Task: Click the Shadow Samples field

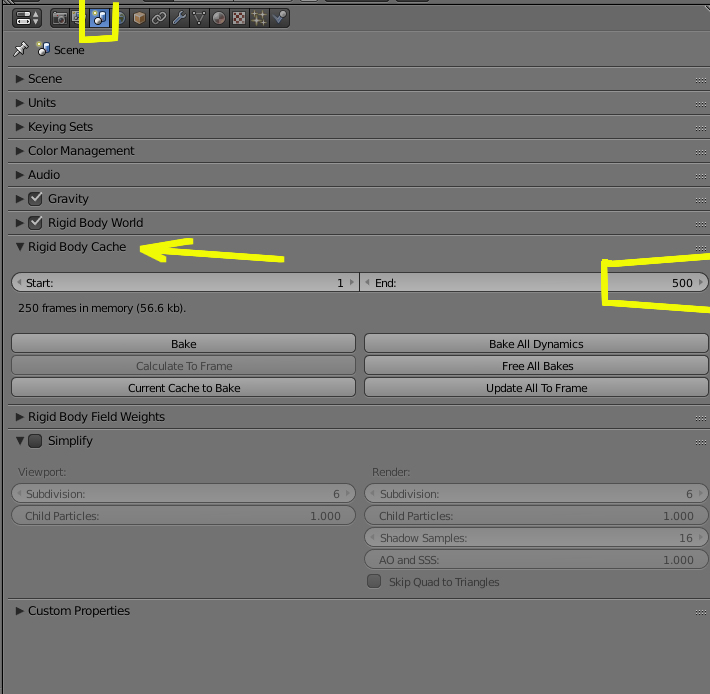Action: pos(536,538)
